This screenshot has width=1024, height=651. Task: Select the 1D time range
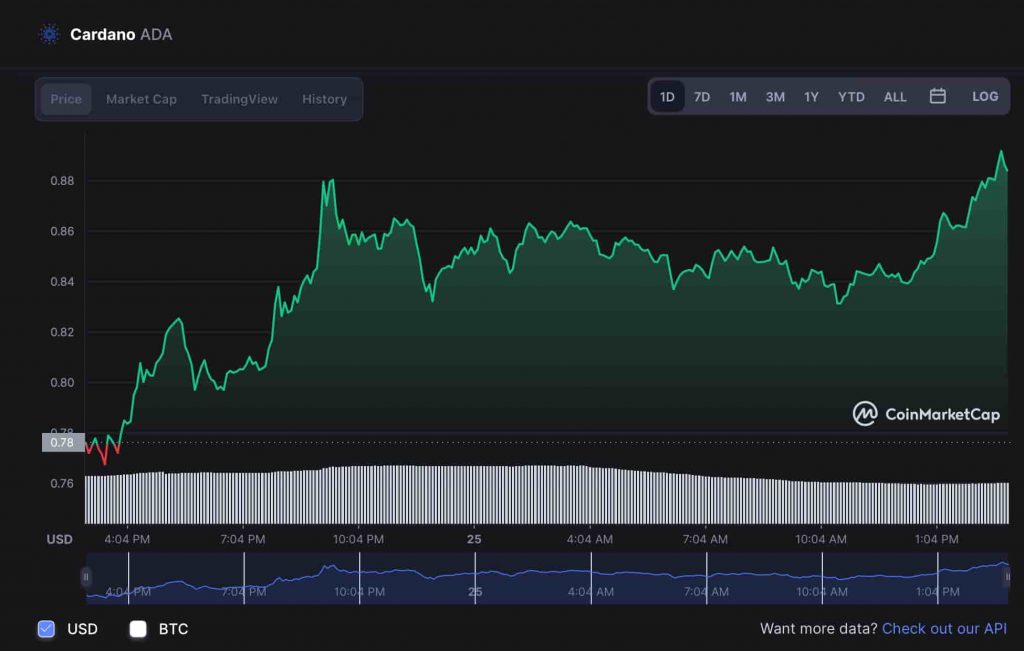pos(667,97)
